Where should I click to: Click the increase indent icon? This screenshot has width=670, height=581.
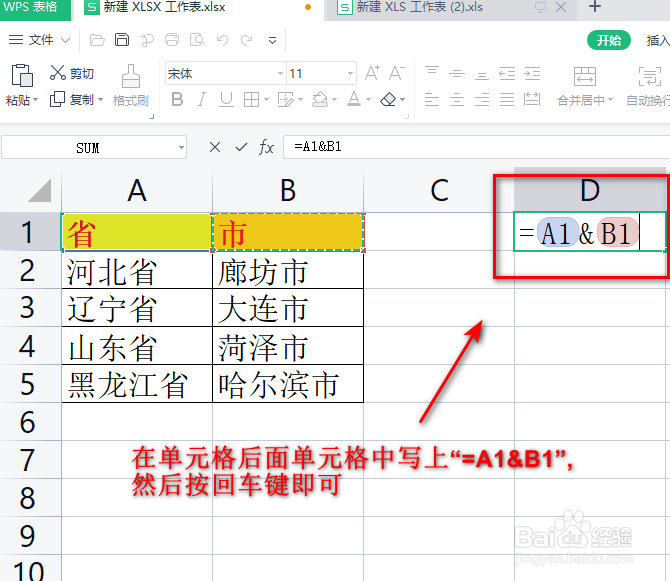(x=532, y=73)
